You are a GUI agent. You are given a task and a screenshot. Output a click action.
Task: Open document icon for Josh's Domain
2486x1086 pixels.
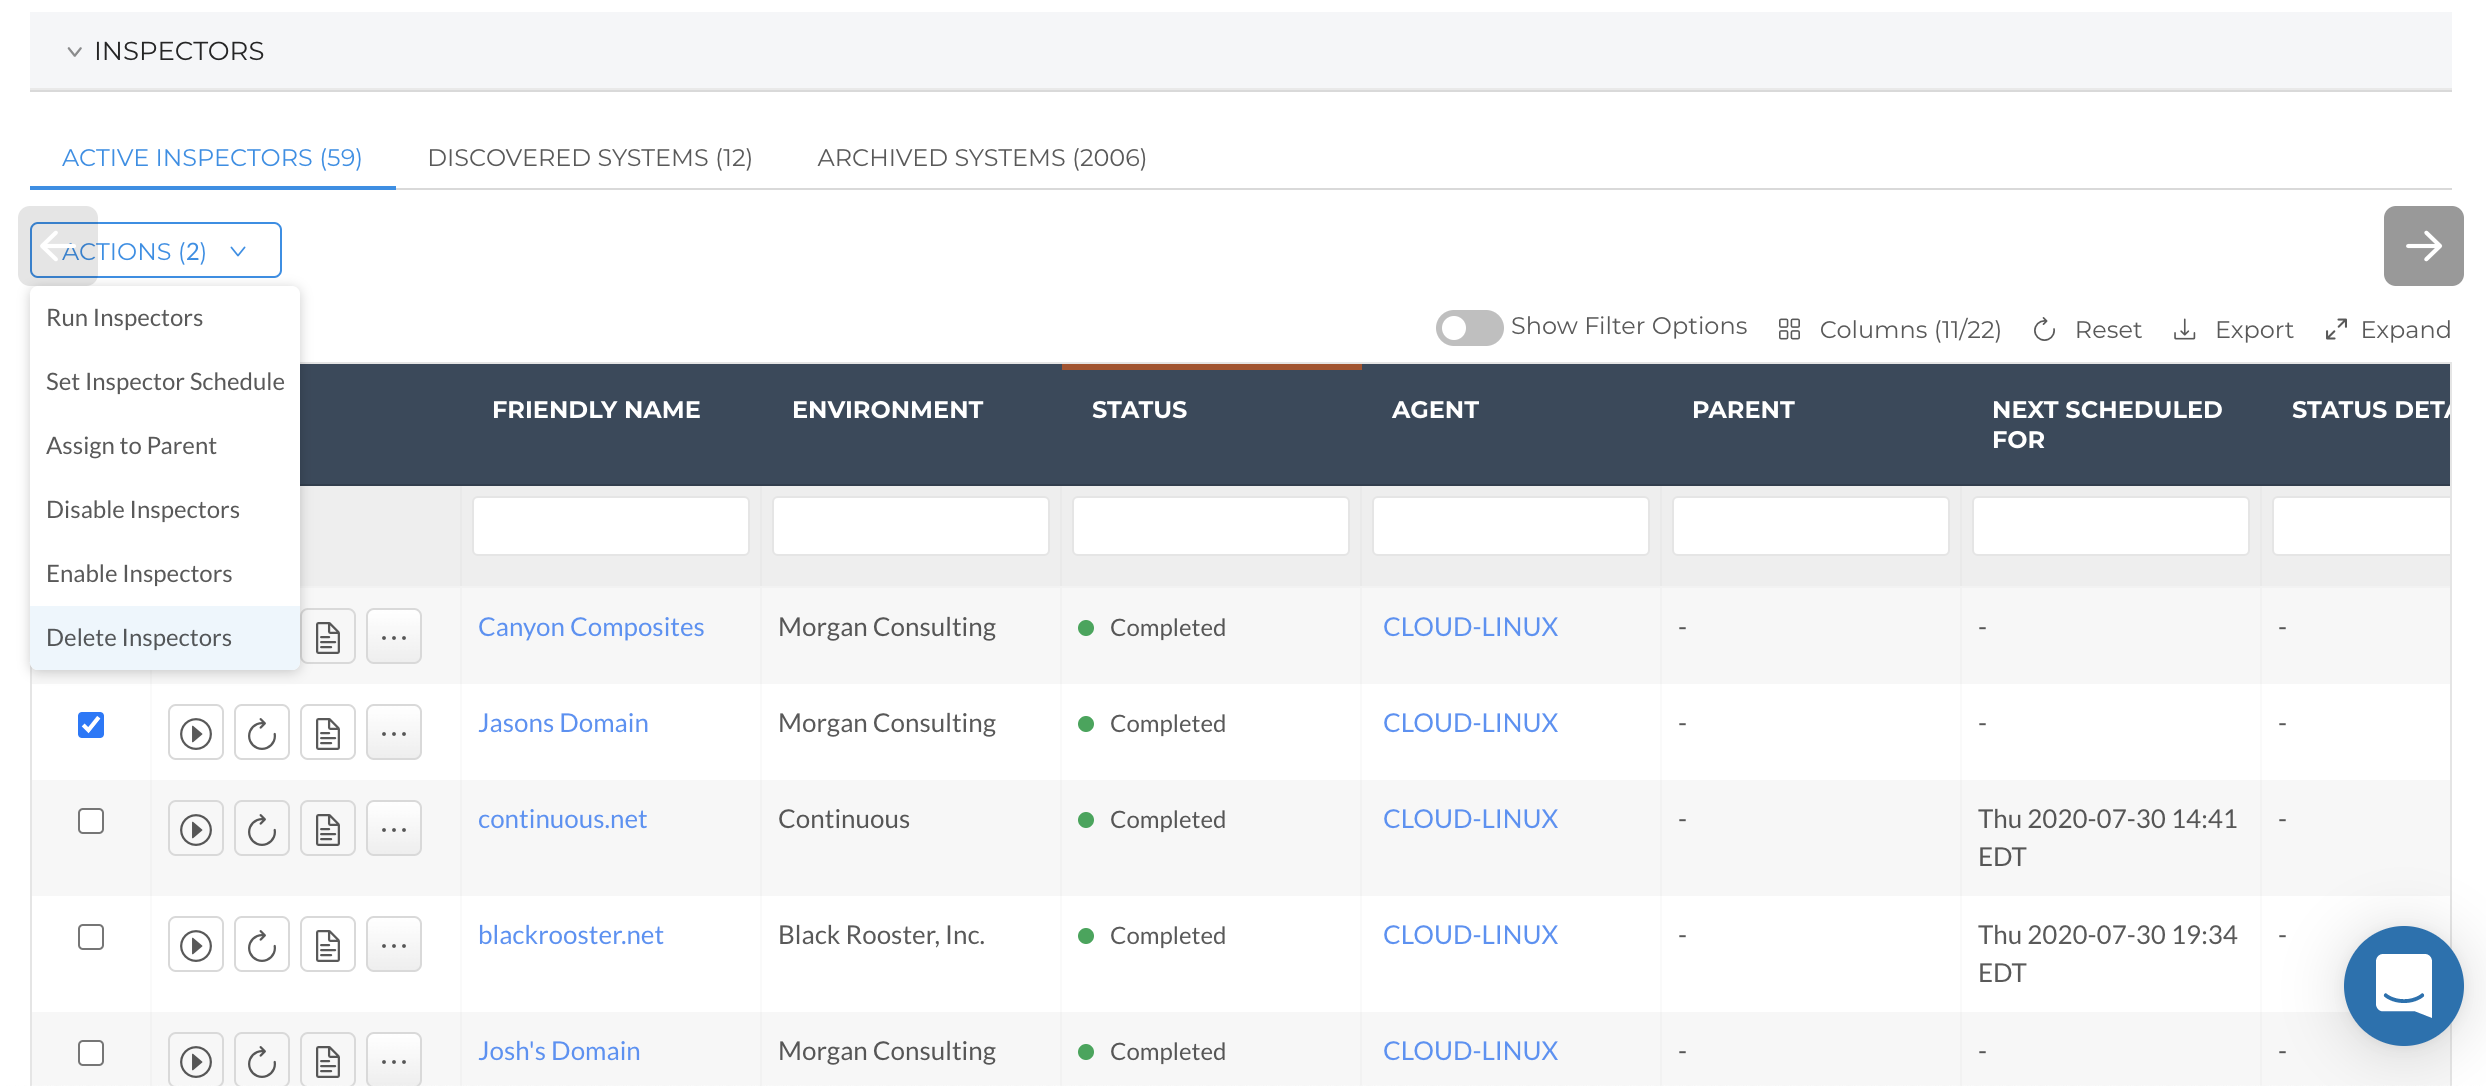tap(328, 1060)
